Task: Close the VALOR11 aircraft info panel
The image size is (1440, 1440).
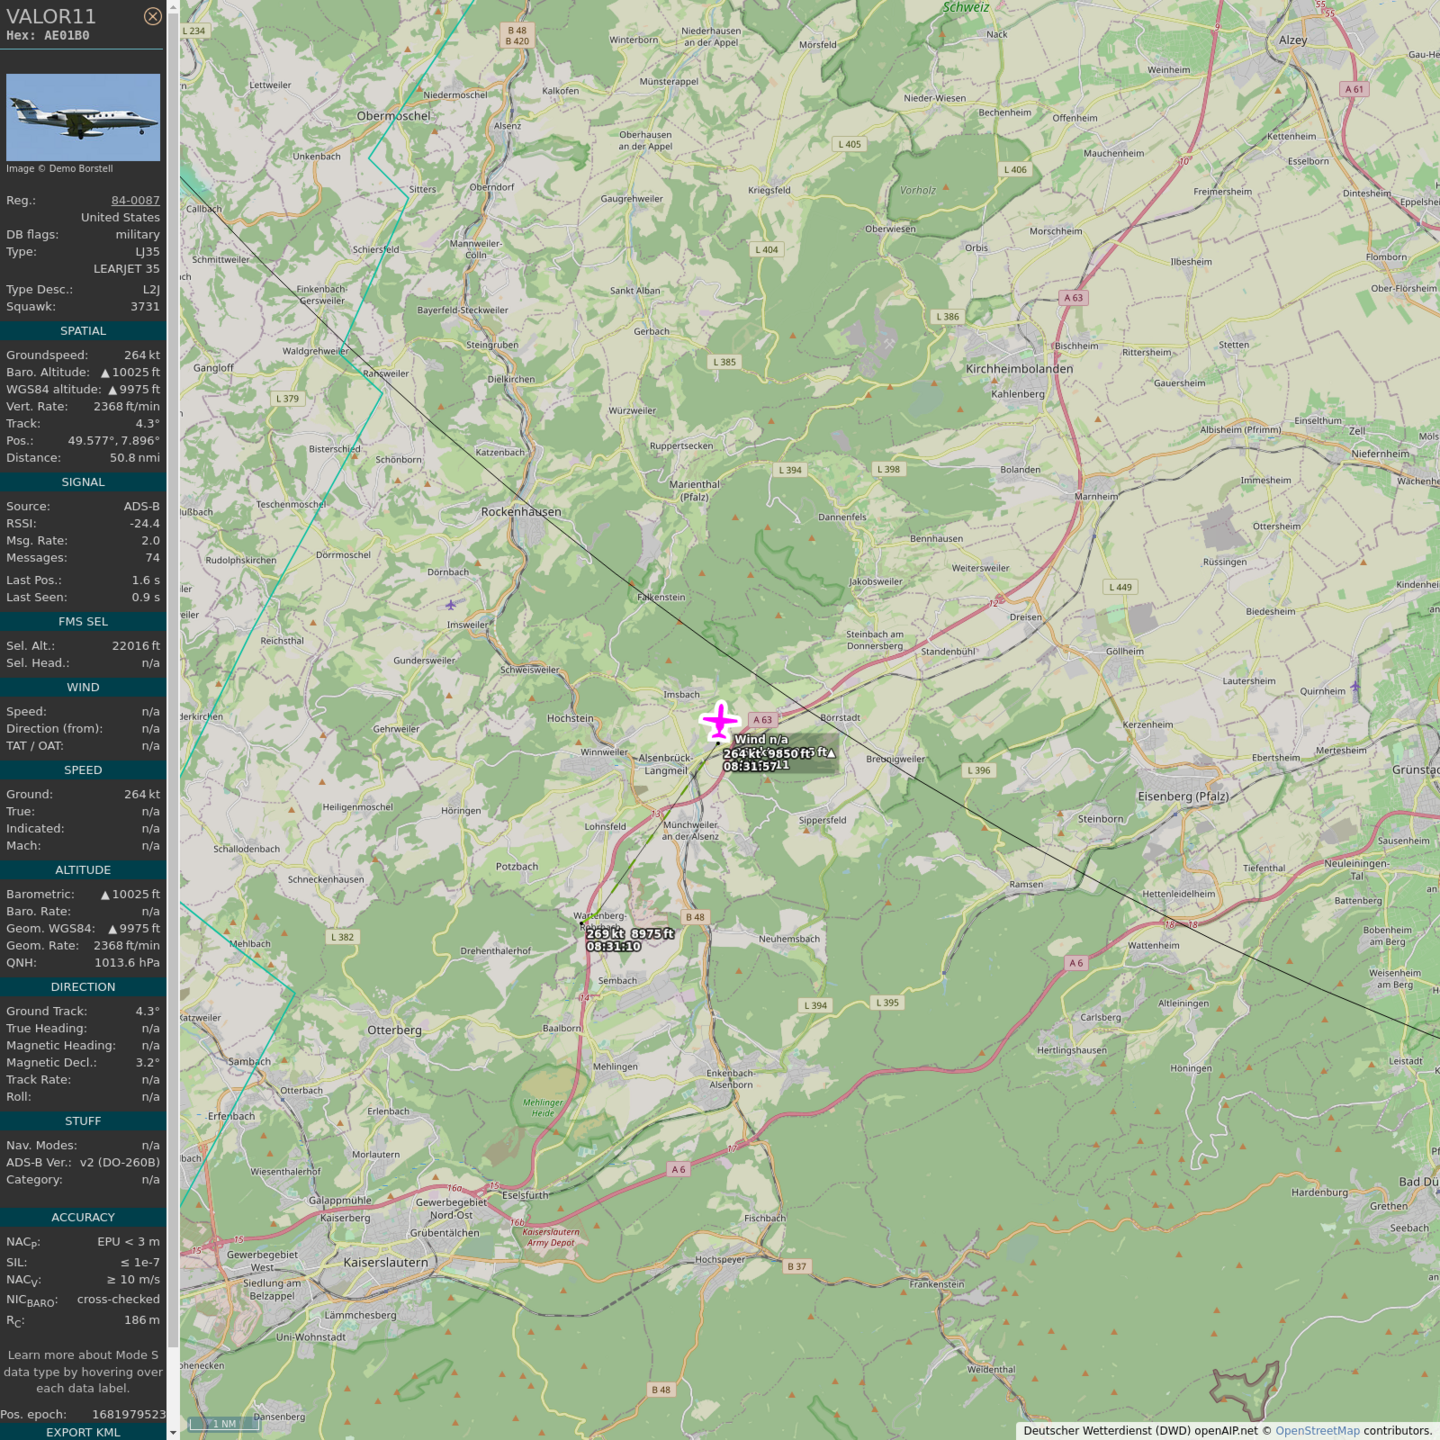Action: click(152, 16)
